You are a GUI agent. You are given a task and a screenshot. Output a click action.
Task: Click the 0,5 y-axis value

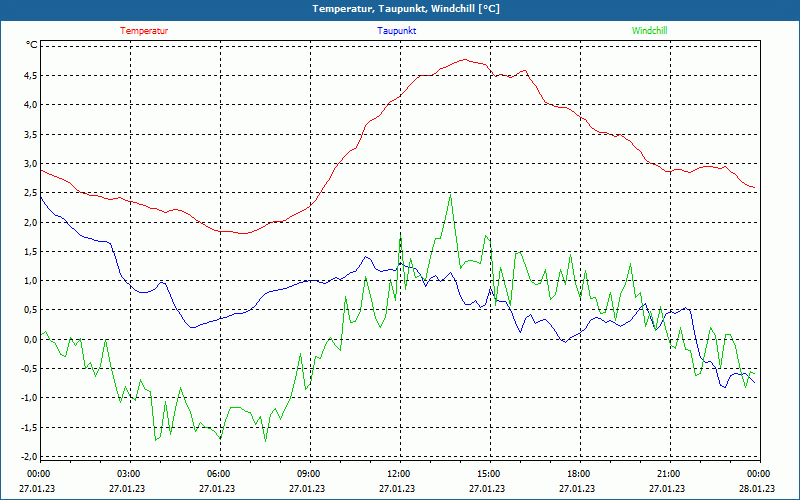(31, 310)
